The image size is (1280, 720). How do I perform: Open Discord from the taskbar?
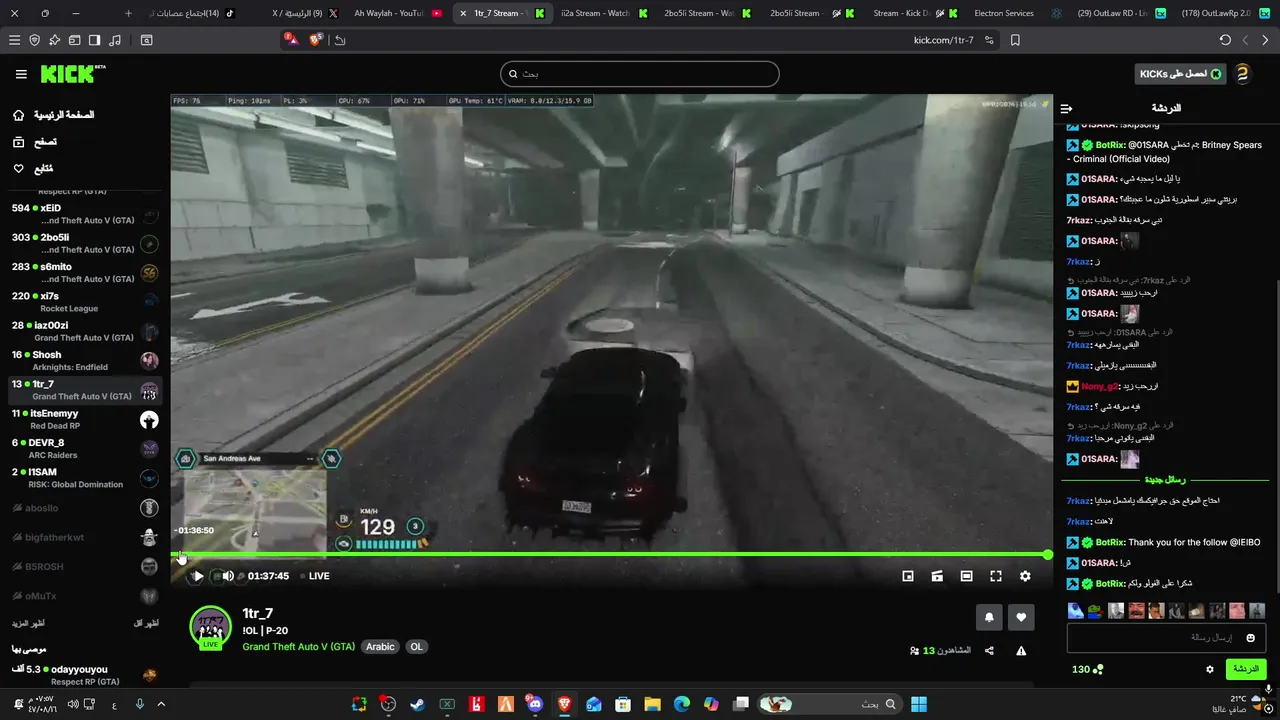(x=535, y=704)
